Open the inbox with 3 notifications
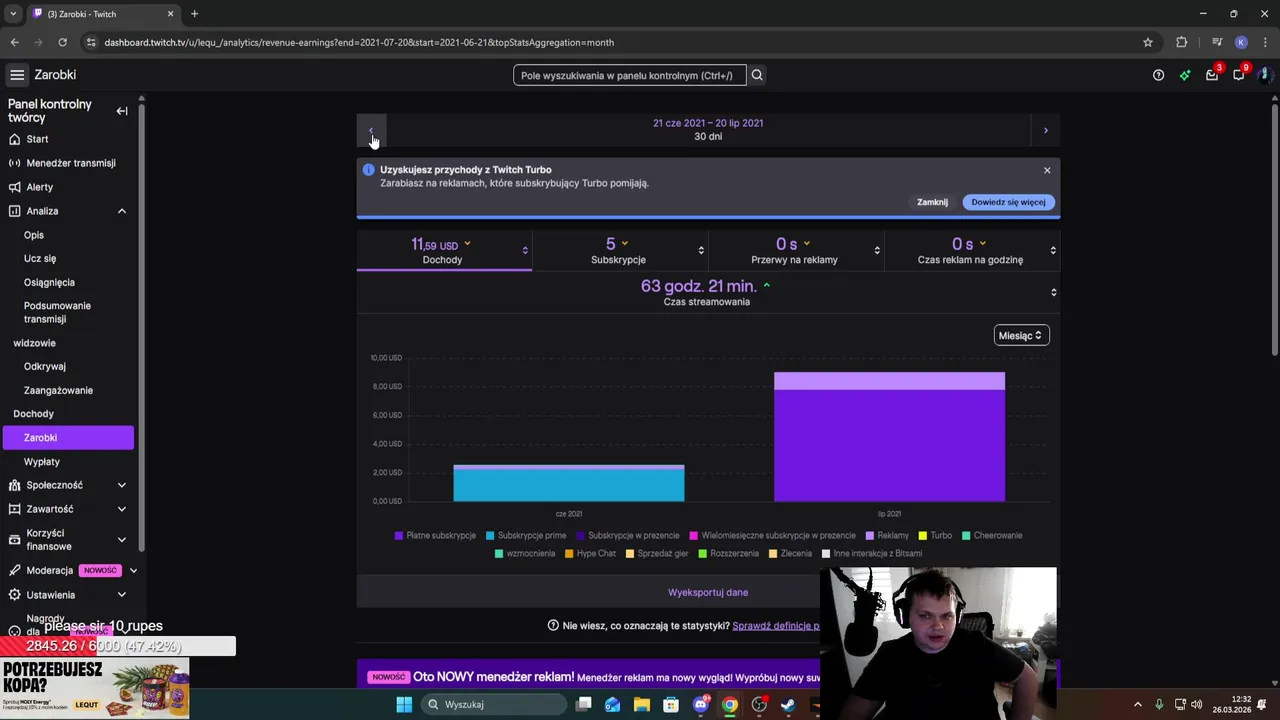Screen dimensions: 1280x720 point(1212,75)
